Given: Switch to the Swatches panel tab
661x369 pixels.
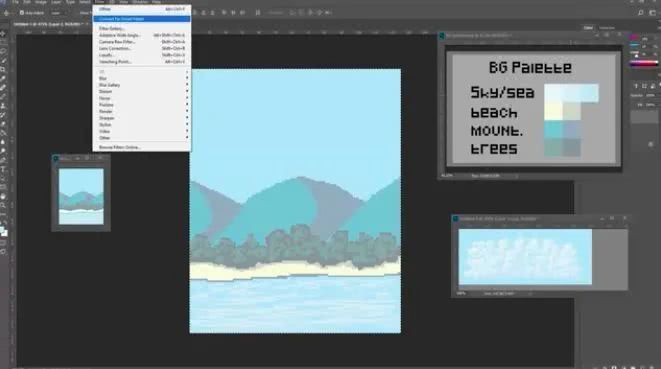Looking at the screenshot, I should 607,28.
